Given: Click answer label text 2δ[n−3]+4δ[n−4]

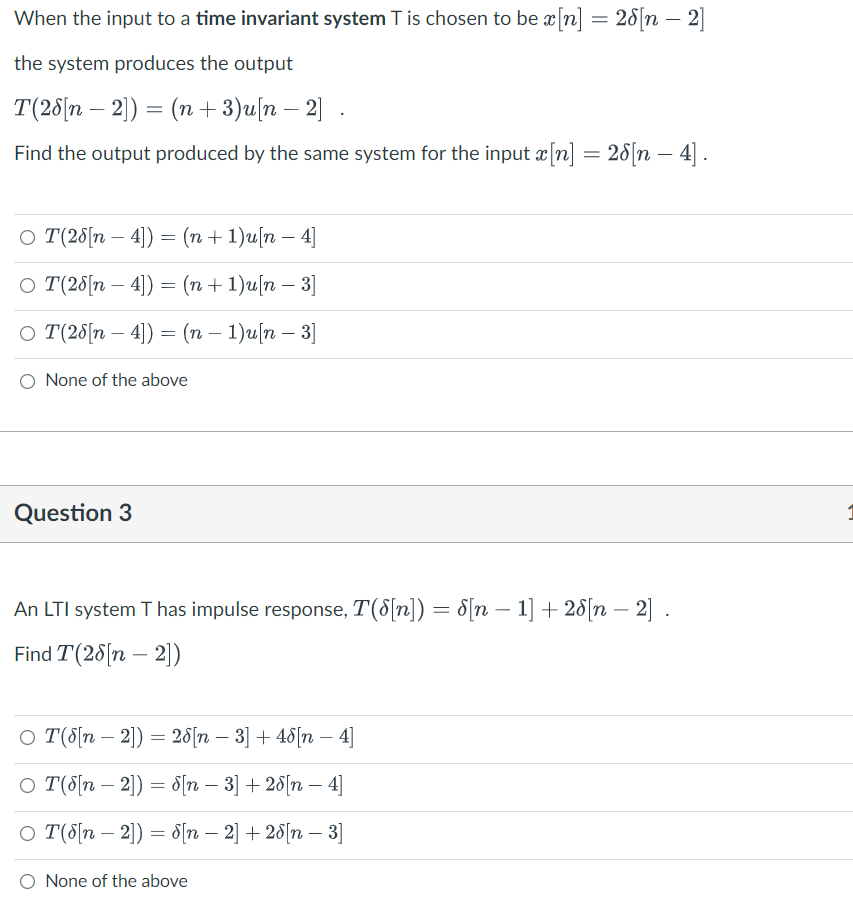Looking at the screenshot, I should point(199,737).
